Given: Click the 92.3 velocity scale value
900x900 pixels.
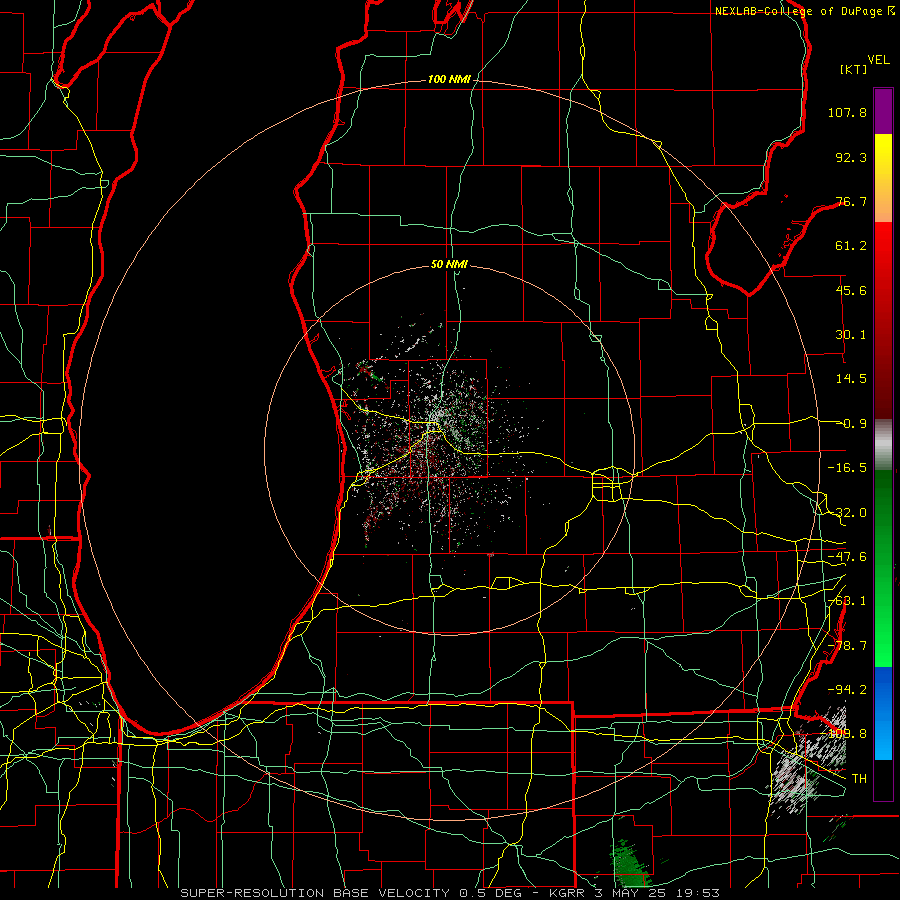Looking at the screenshot, I should pyautogui.click(x=851, y=157).
